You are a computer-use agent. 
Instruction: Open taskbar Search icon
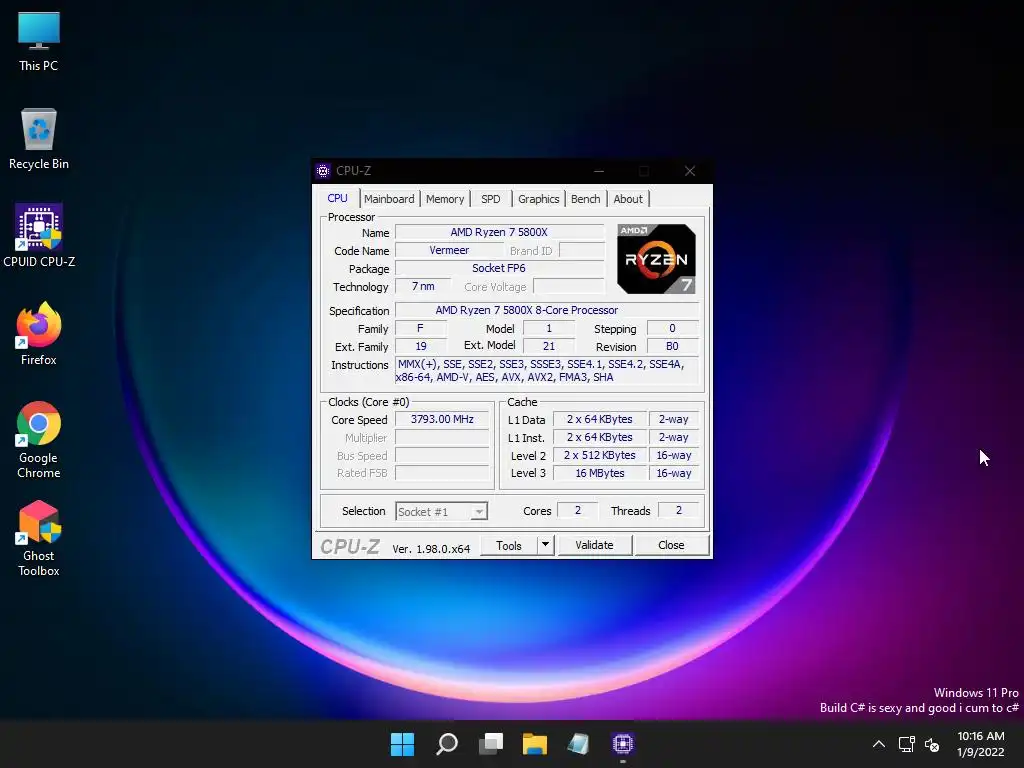tap(447, 744)
